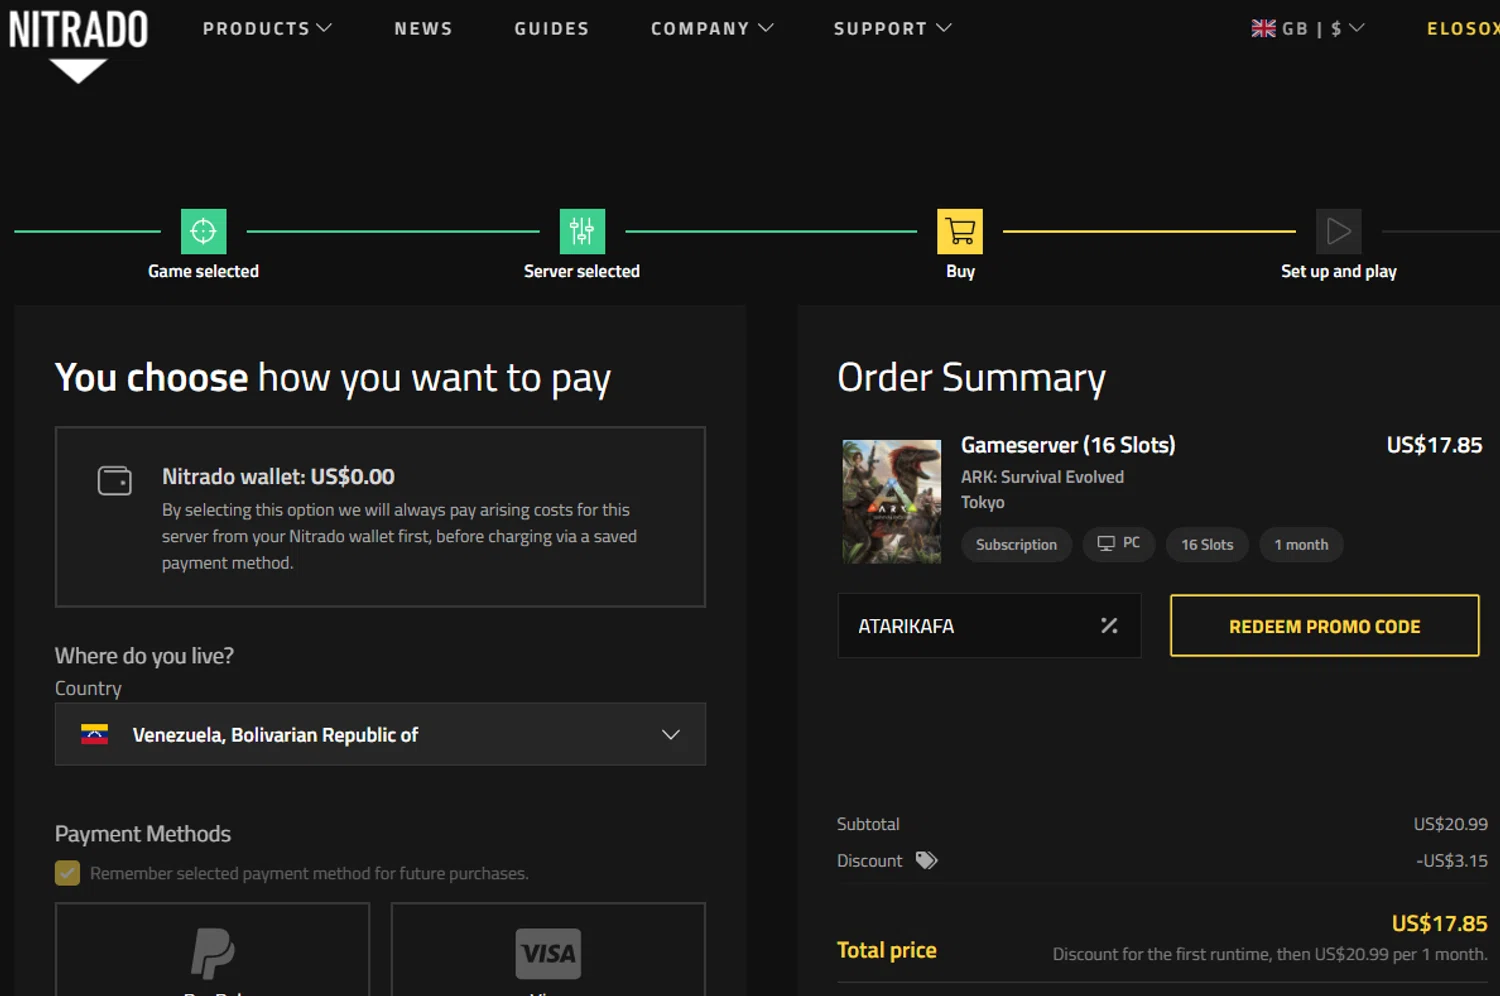Expand the Support menu

point(892,28)
